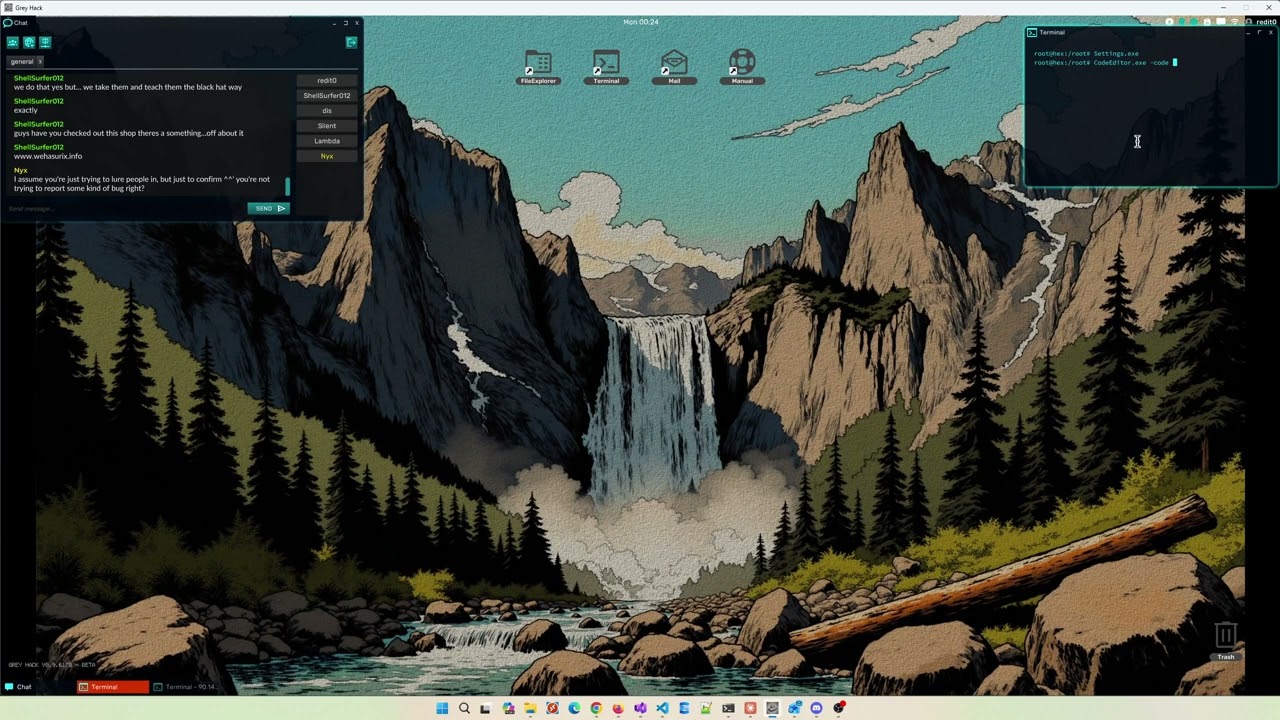This screenshot has width=1280, height=720.
Task: Open Visual Studio Code from Windows taskbar
Action: 662,708
